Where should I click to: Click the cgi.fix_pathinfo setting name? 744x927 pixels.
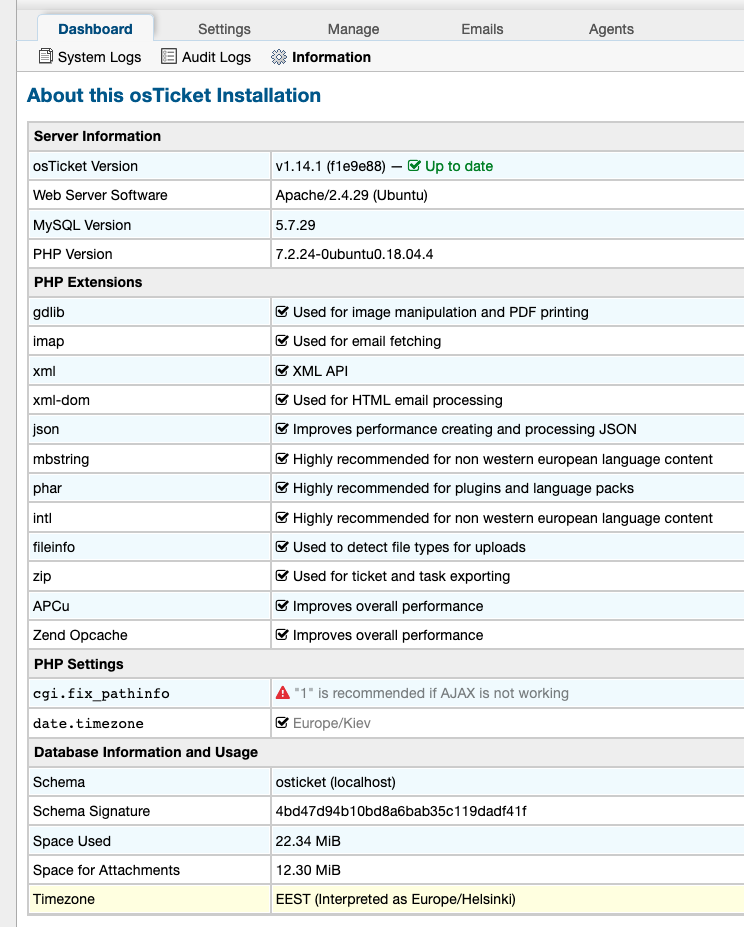coord(101,693)
